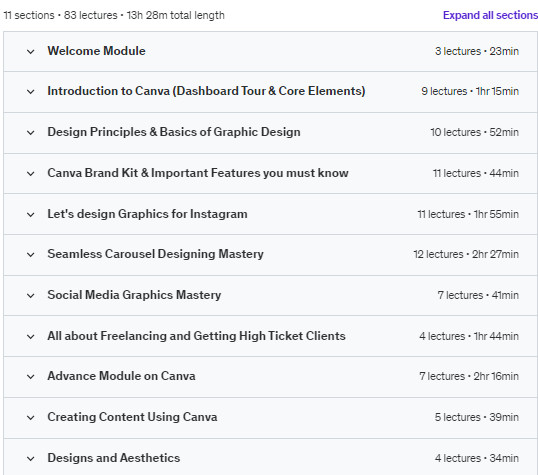Expand Advance Module on Canva chevron
The image size is (538, 475).
pos(31,377)
